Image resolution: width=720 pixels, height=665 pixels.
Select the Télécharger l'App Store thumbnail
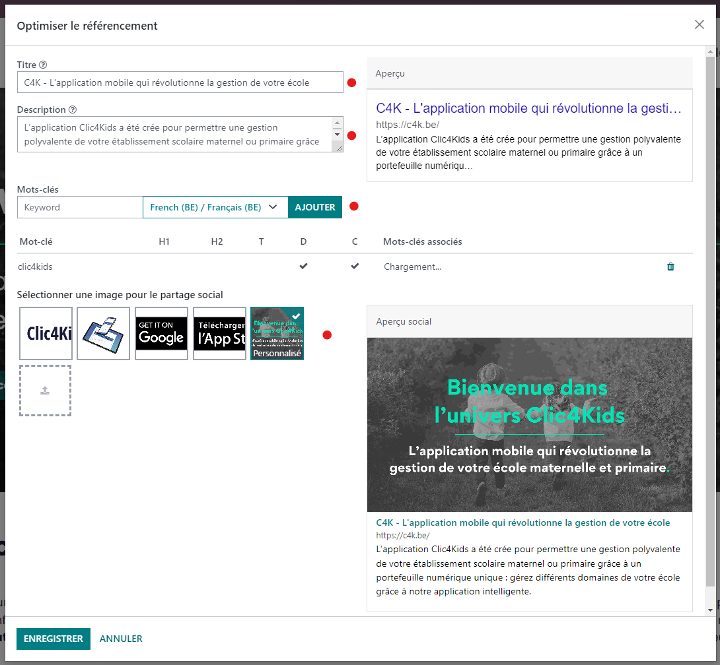(x=219, y=333)
